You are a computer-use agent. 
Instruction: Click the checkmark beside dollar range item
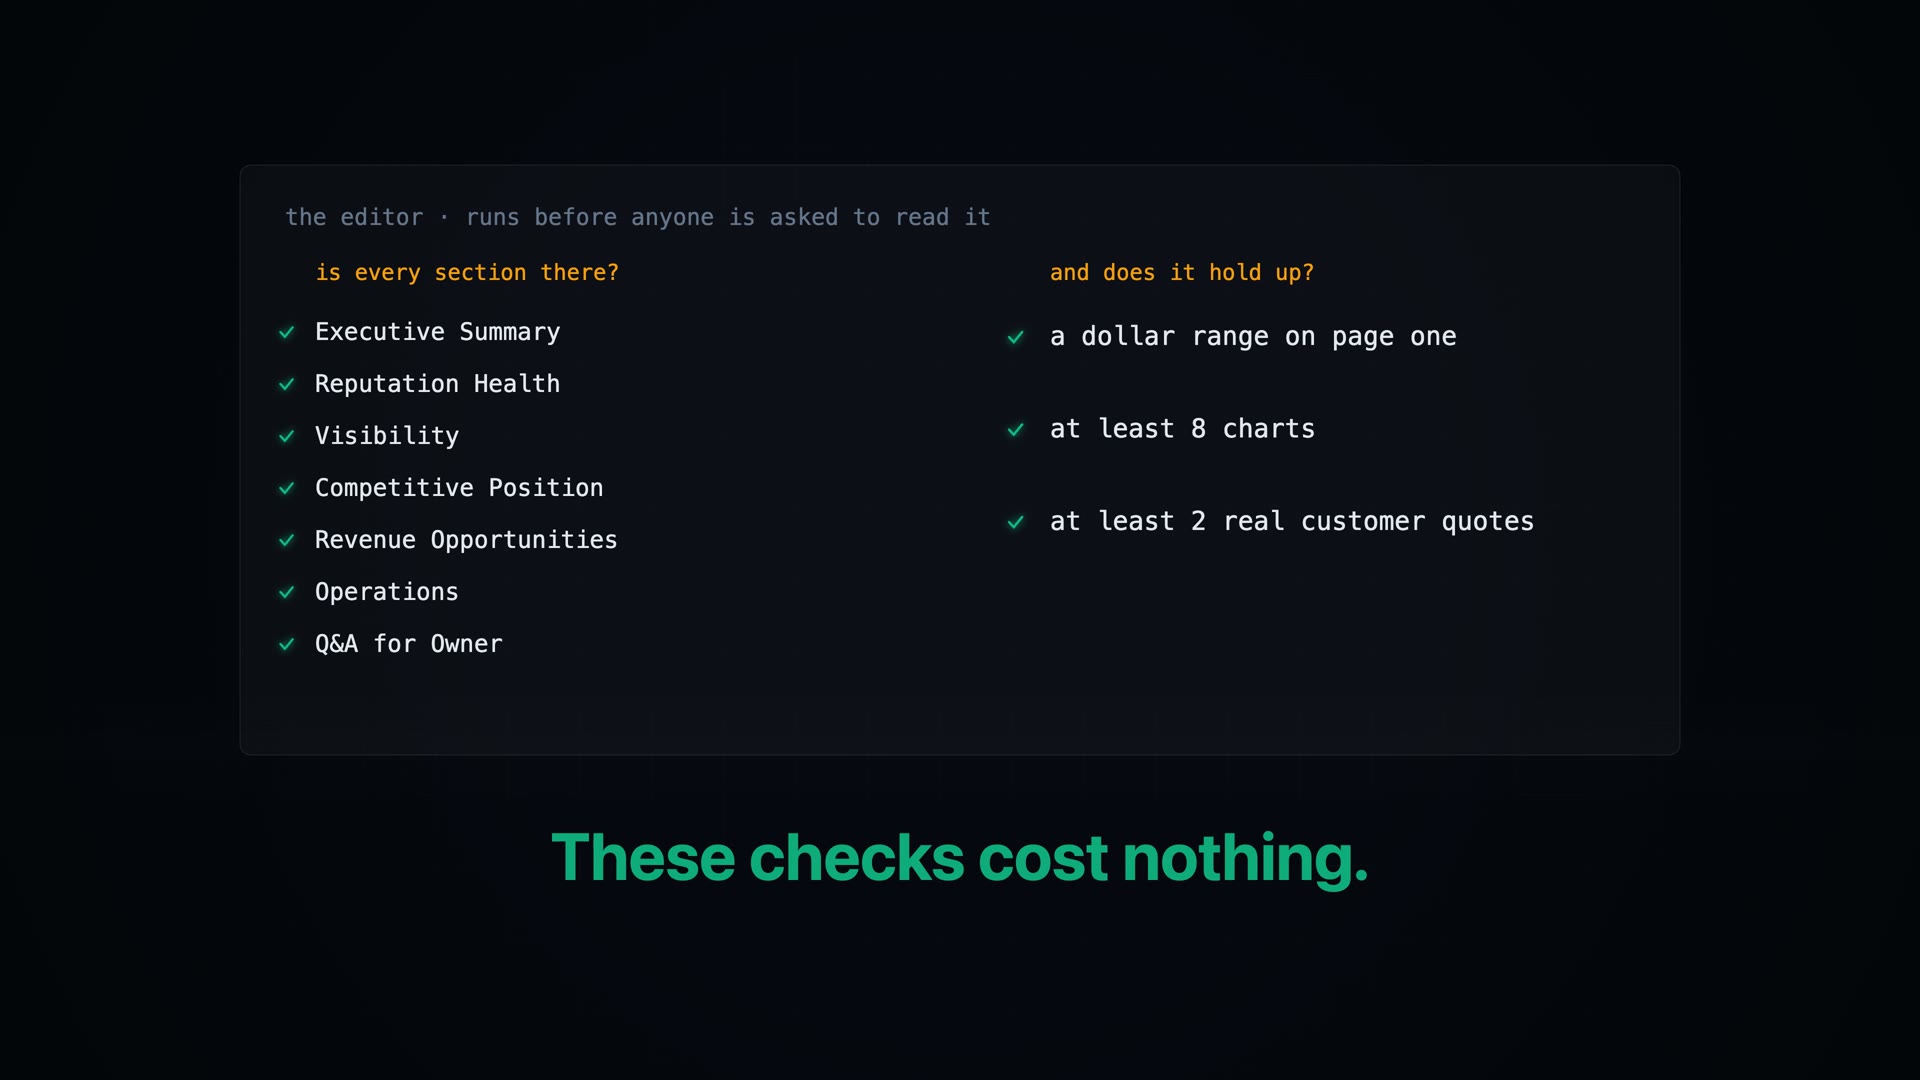[1016, 337]
